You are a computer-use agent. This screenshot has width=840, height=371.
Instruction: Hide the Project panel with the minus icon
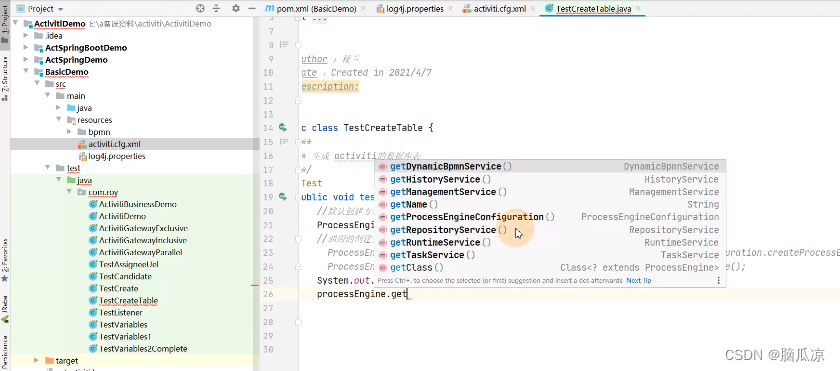(x=252, y=9)
